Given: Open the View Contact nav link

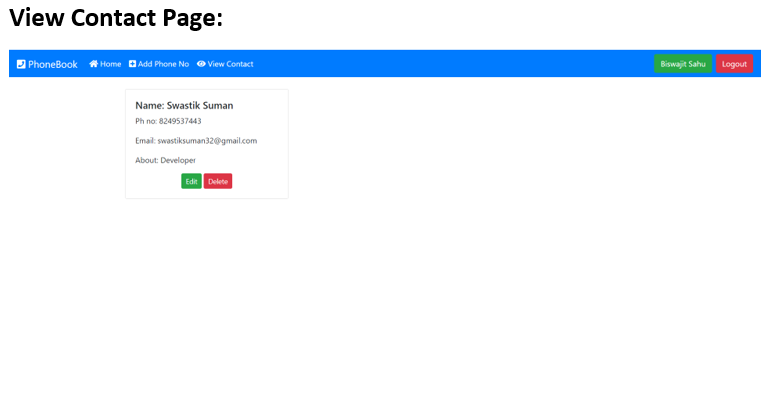Looking at the screenshot, I should pos(225,64).
